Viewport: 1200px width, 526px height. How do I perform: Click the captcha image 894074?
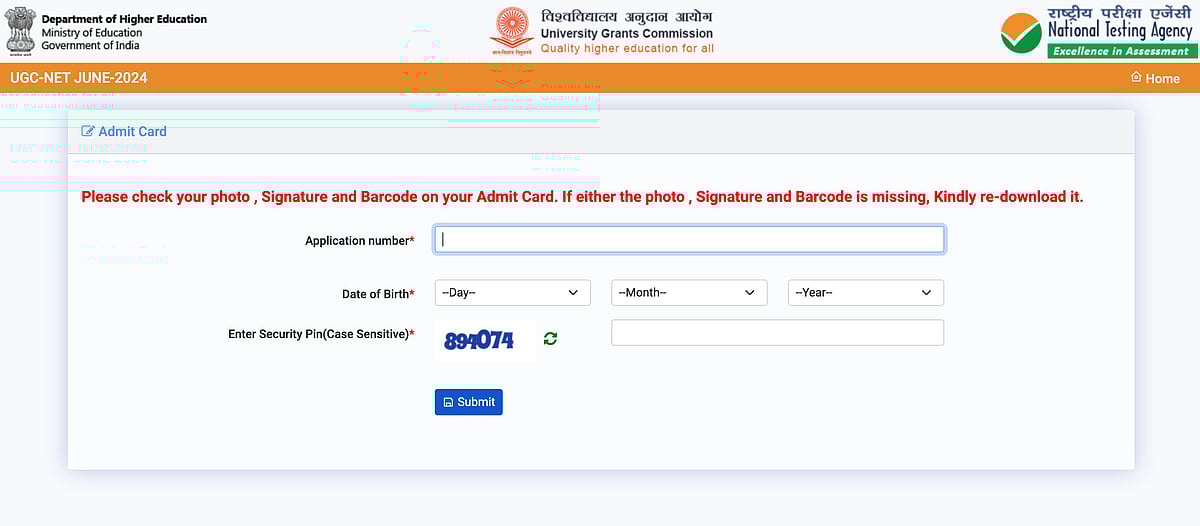click(x=479, y=340)
